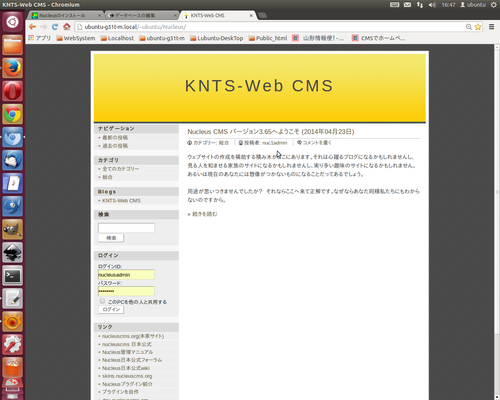Image resolution: width=500 pixels, height=400 pixels.
Task: Open the Ubuntu Dash home launcher
Action: (12, 22)
